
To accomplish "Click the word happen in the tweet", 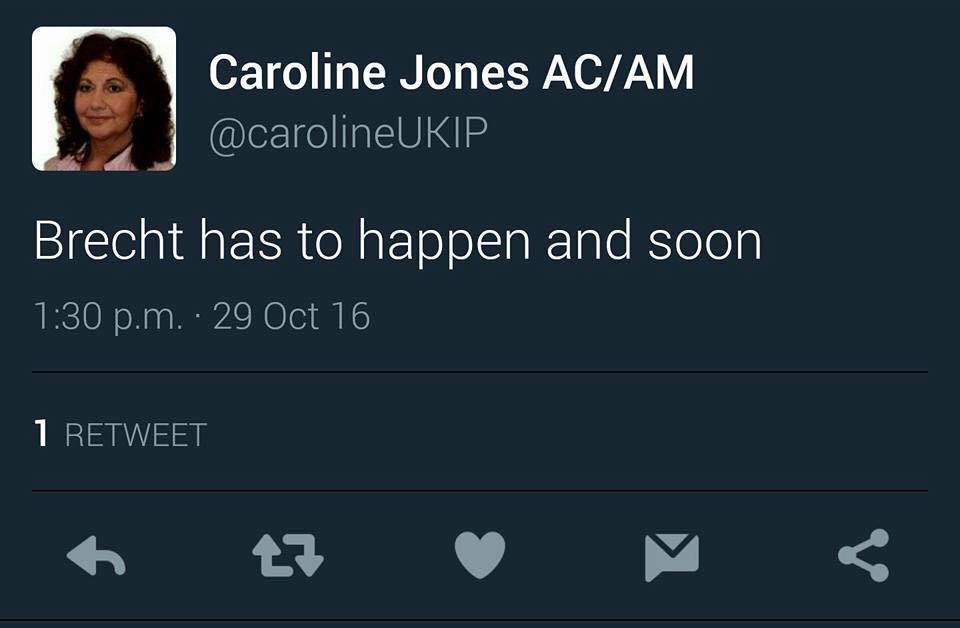I will (x=444, y=243).
